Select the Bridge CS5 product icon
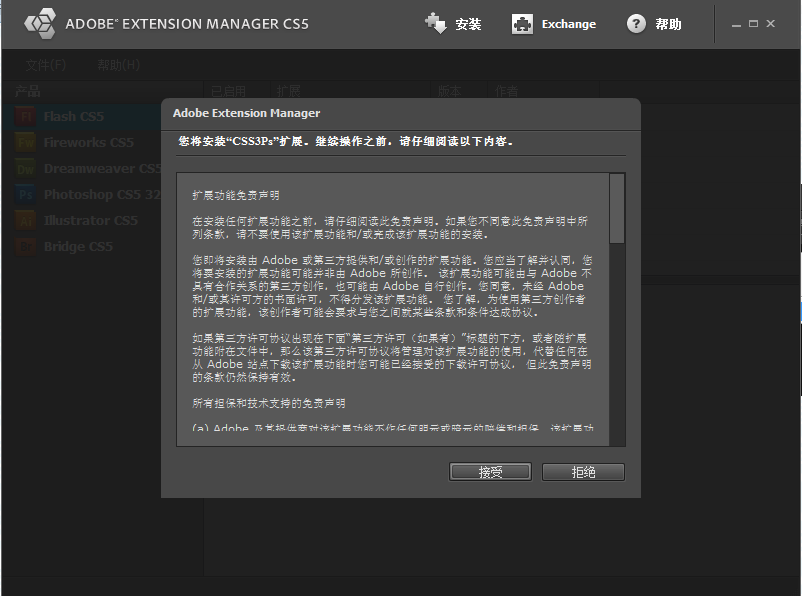The image size is (802, 596). [x=26, y=247]
